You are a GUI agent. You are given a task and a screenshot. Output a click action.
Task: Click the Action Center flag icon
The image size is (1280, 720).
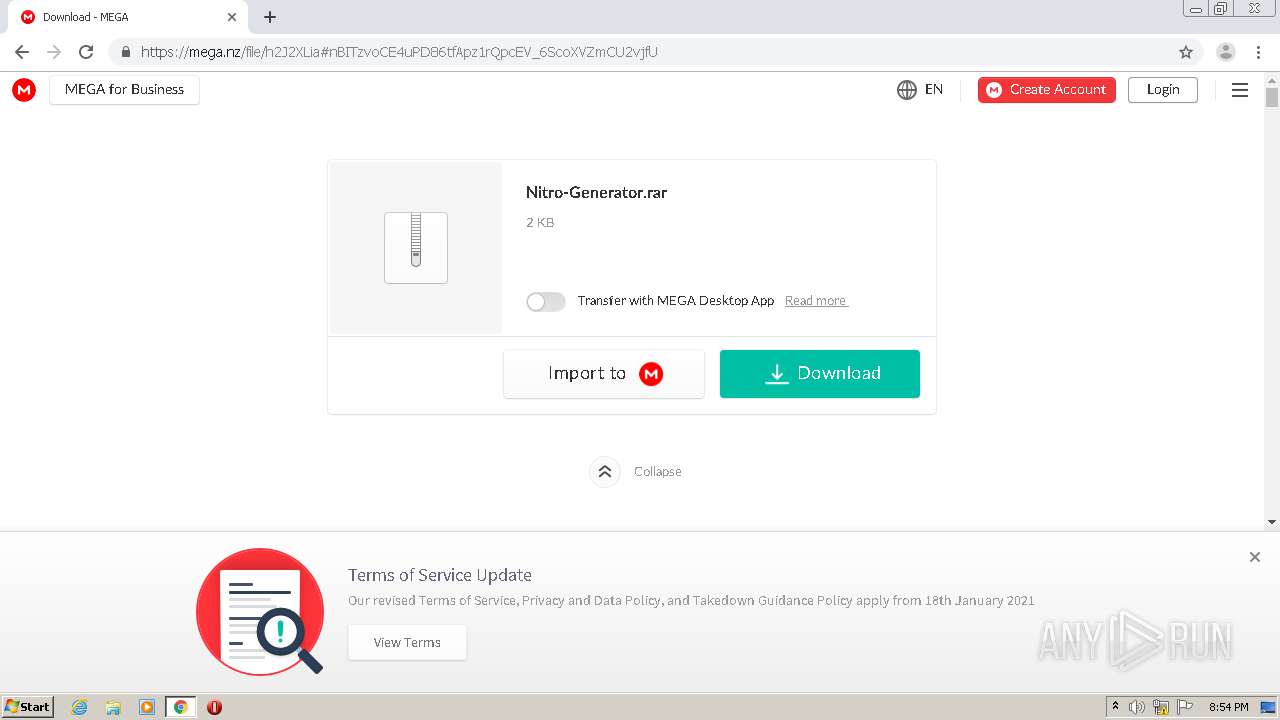click(x=1185, y=707)
